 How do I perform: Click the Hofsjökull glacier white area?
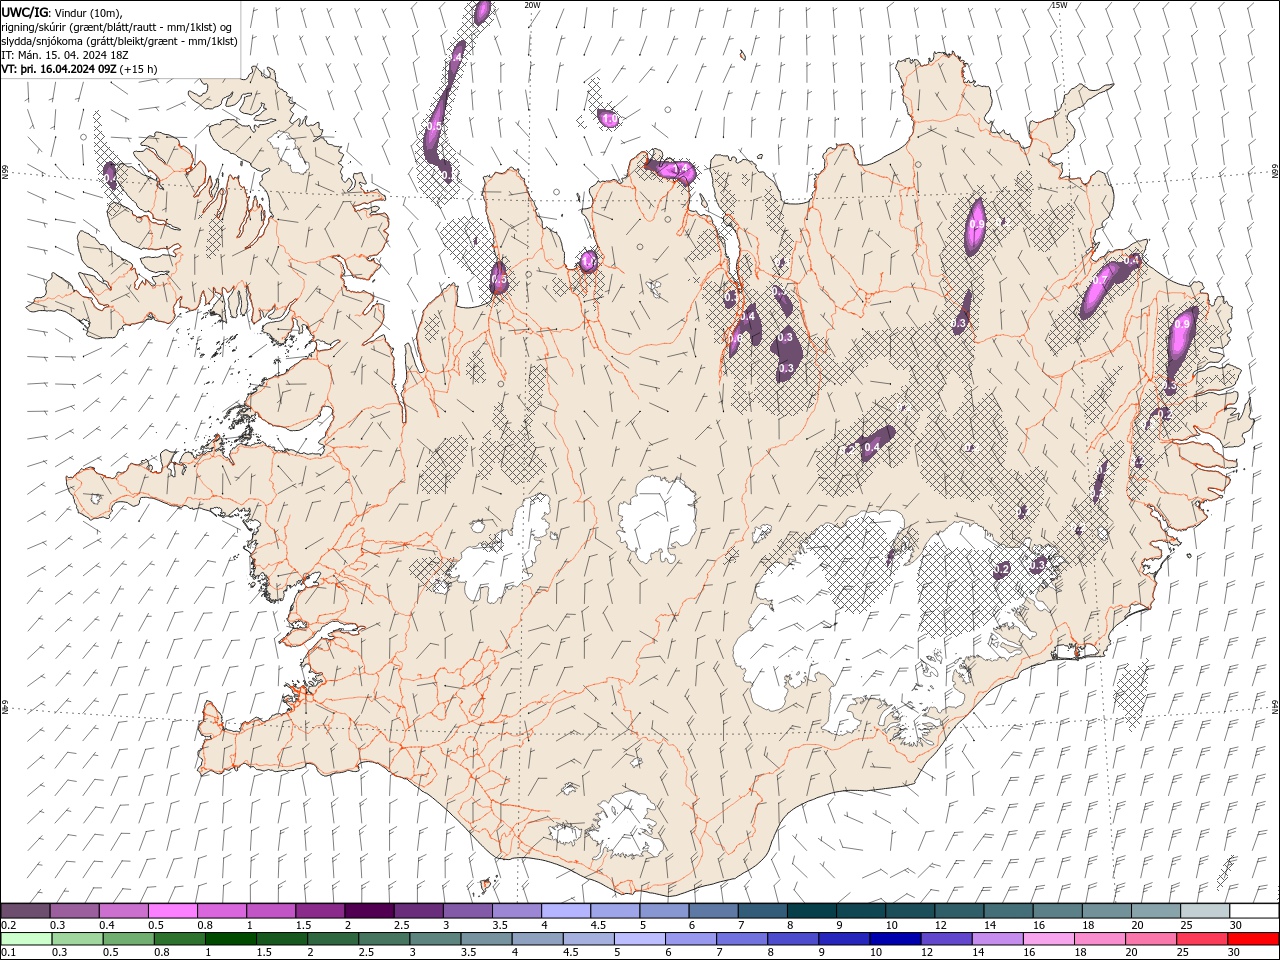657,518
